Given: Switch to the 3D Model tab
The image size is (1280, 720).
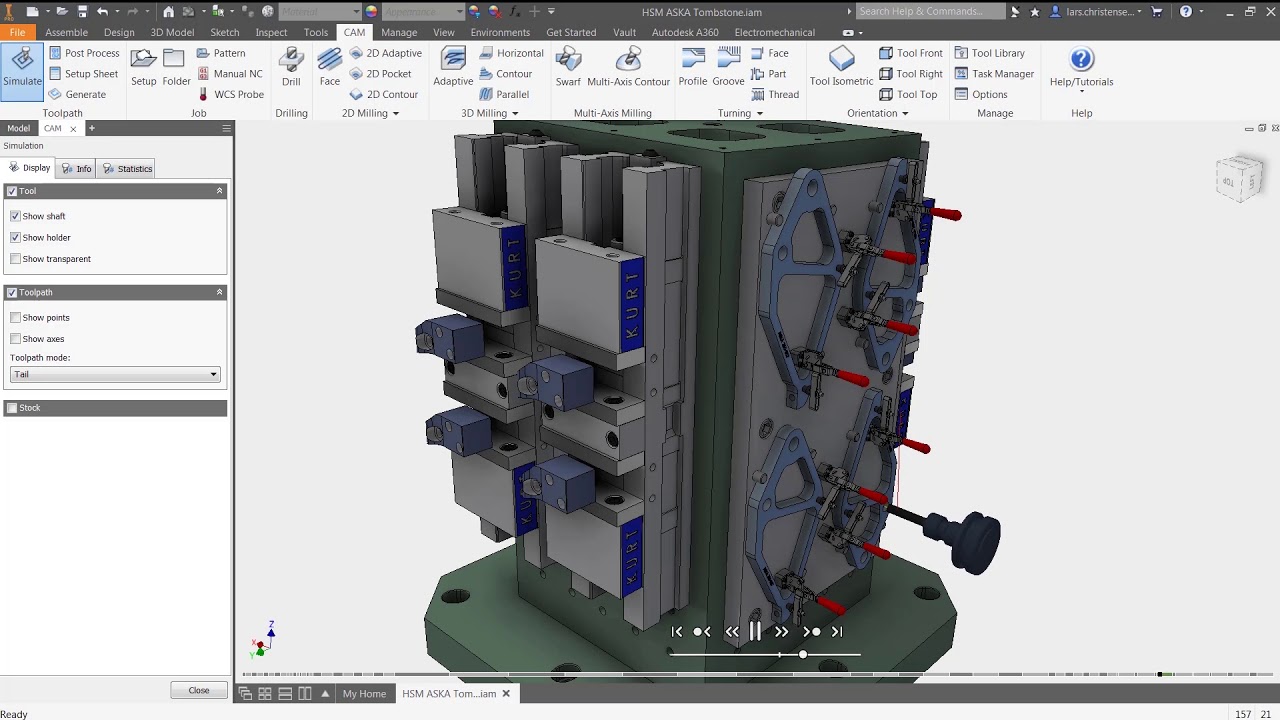Looking at the screenshot, I should 172,32.
